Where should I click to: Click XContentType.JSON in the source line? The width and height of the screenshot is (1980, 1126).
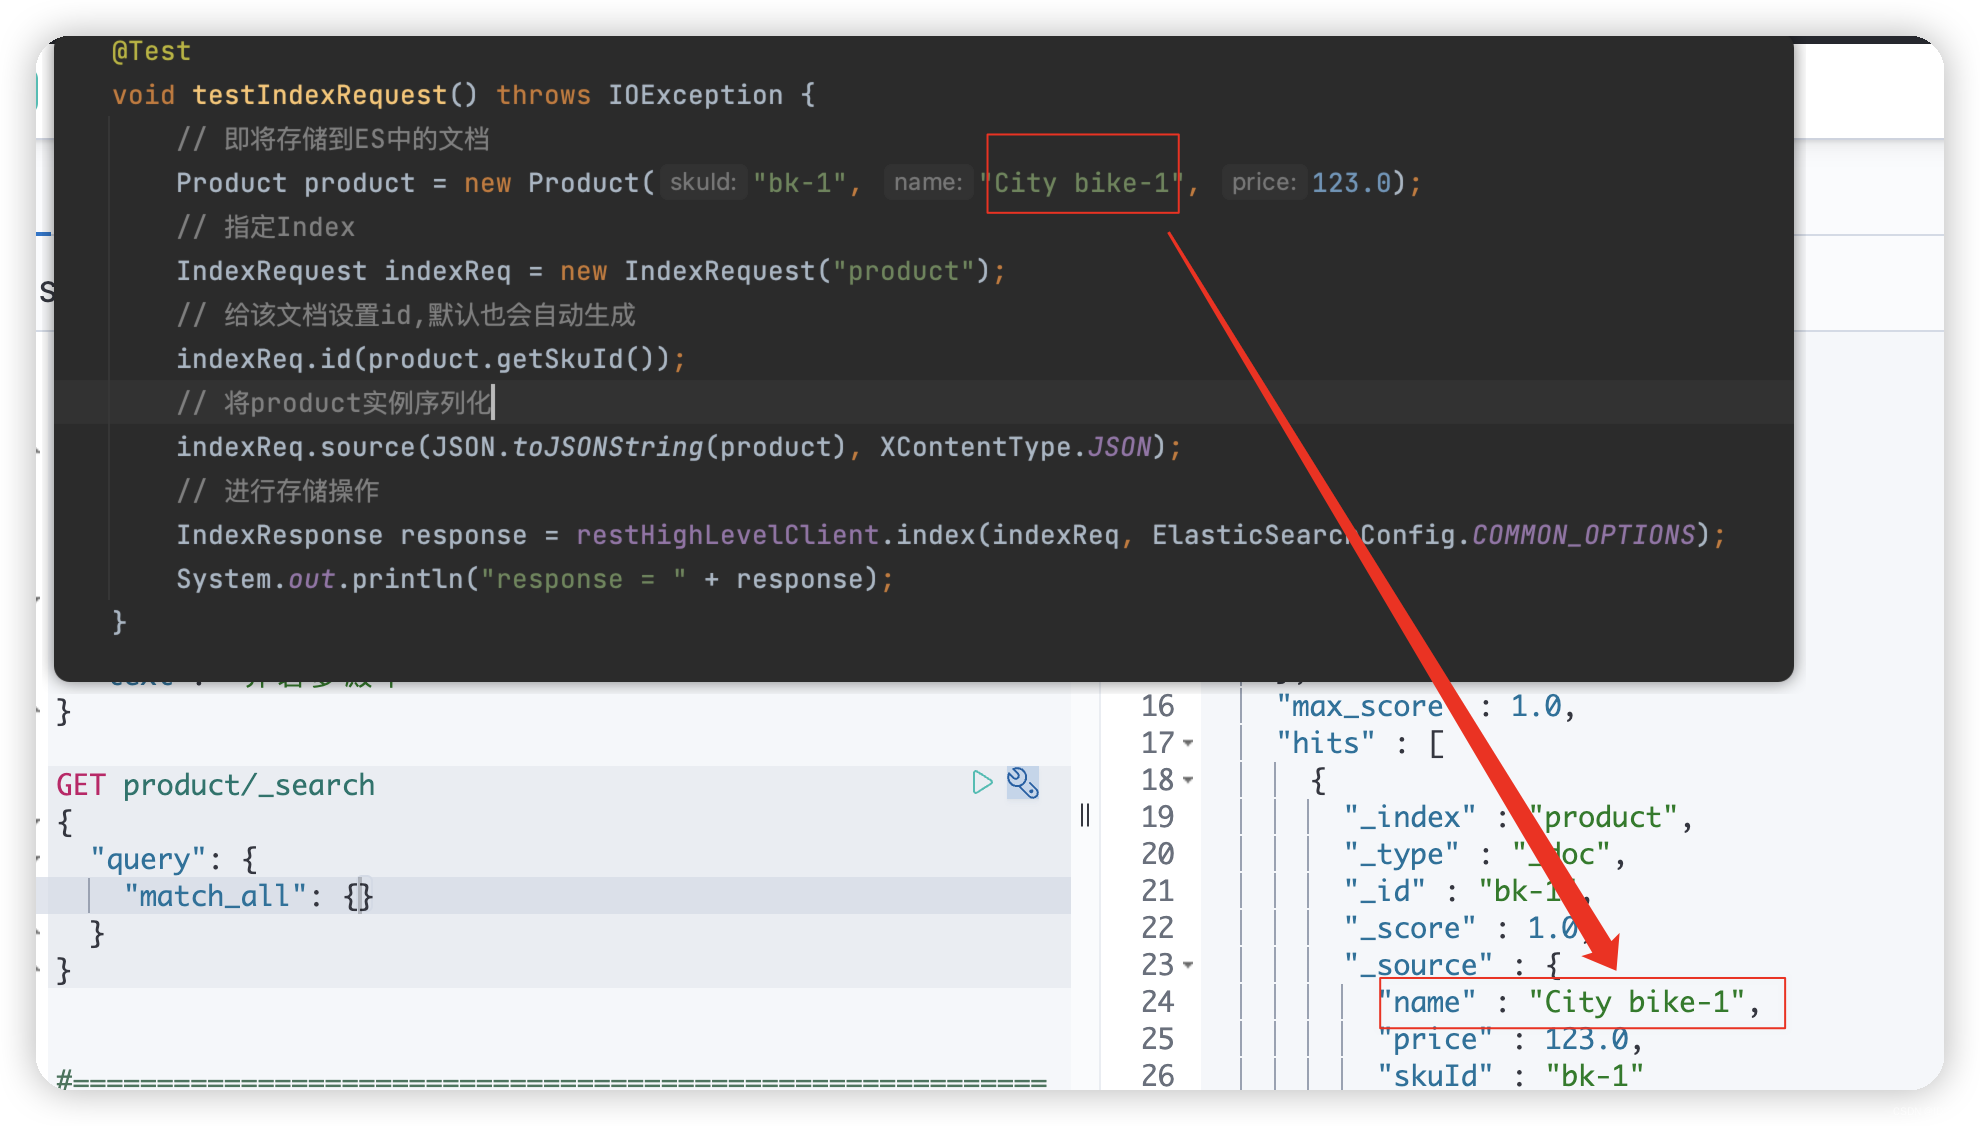(x=1016, y=447)
